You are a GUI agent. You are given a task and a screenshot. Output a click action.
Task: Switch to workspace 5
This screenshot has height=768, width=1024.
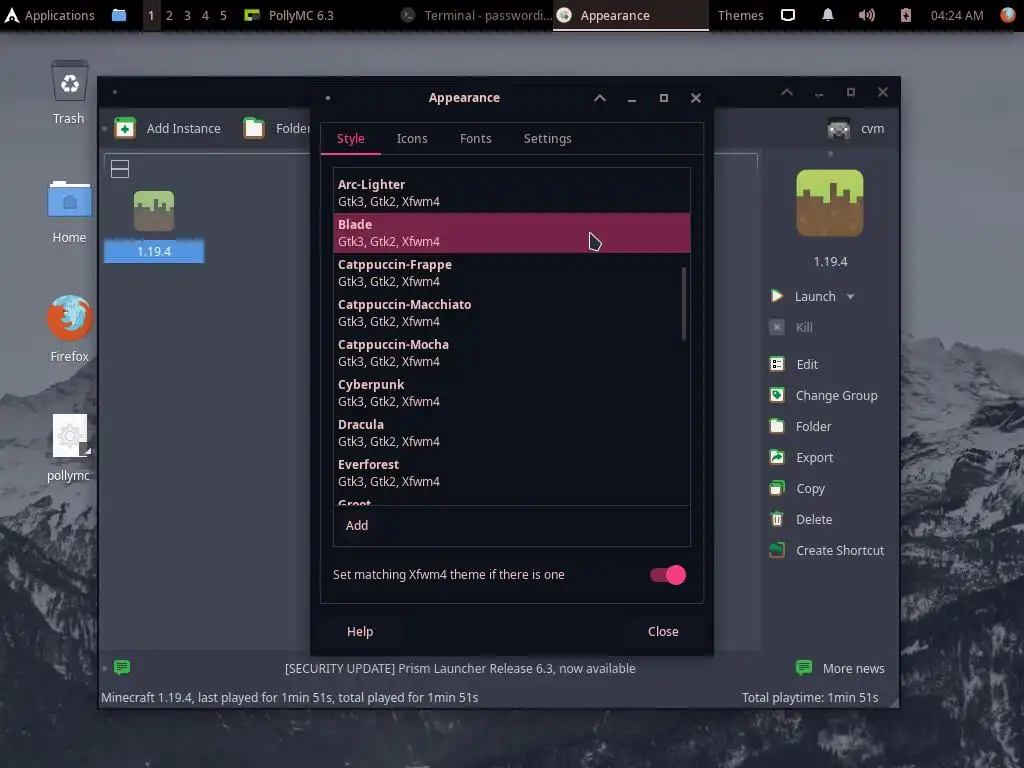tap(223, 15)
